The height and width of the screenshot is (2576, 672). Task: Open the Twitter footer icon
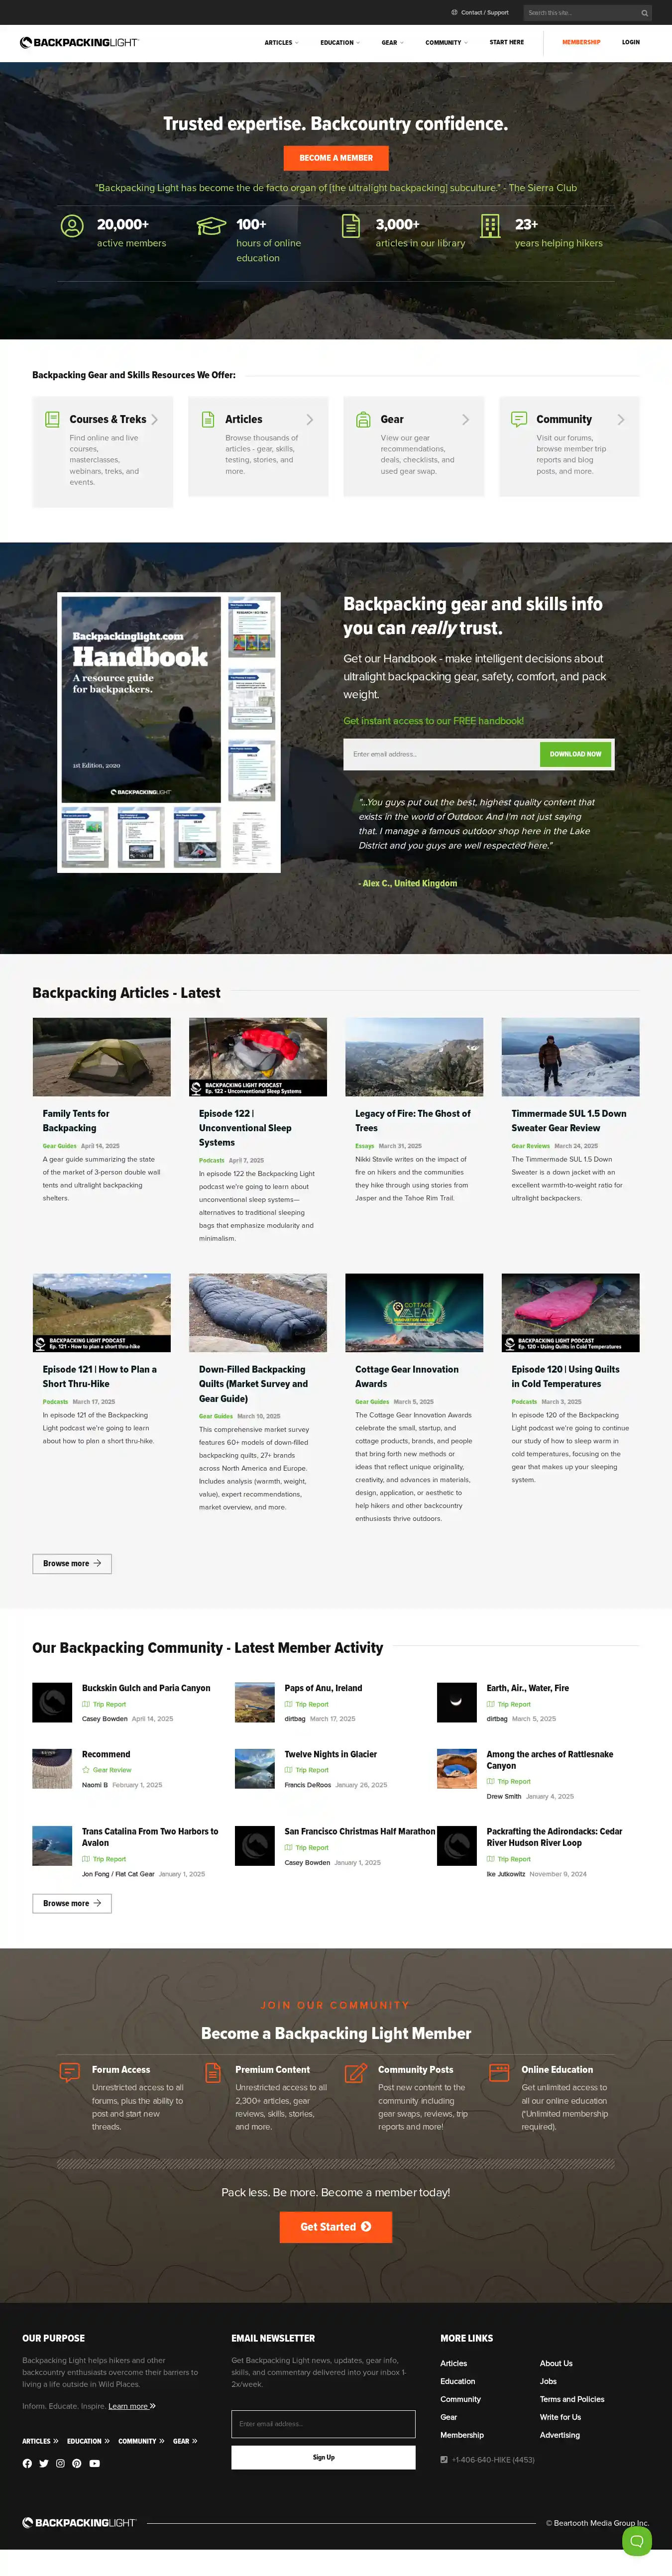tap(44, 2463)
